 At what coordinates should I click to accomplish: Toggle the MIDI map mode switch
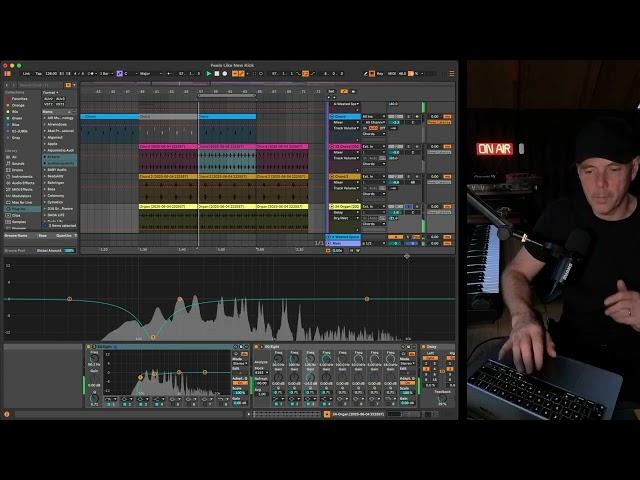pyautogui.click(x=392, y=73)
